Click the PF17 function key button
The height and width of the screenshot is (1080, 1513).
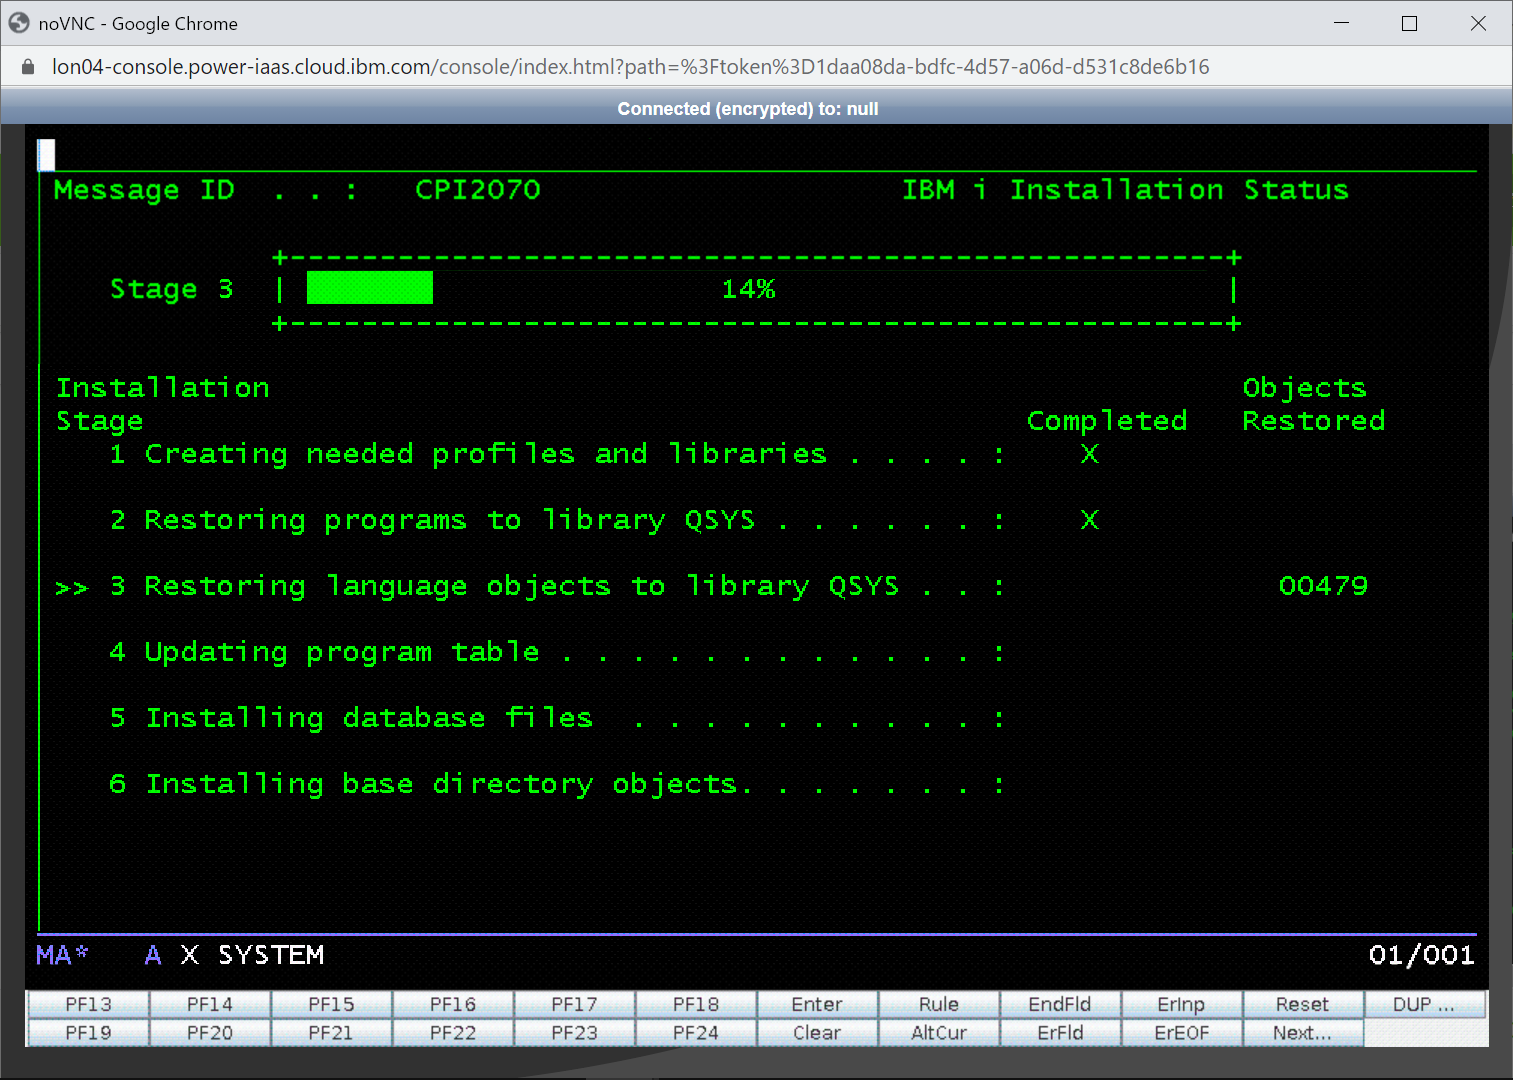[574, 1004]
